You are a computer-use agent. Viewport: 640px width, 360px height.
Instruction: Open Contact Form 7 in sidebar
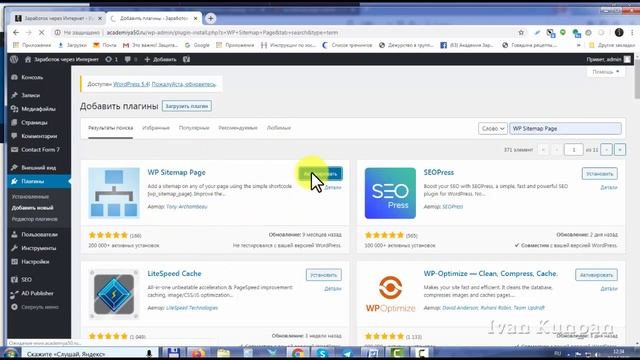pyautogui.click(x=40, y=150)
